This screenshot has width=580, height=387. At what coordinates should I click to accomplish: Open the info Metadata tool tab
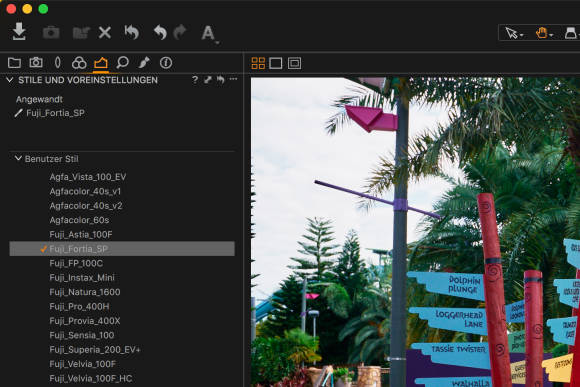(x=166, y=63)
